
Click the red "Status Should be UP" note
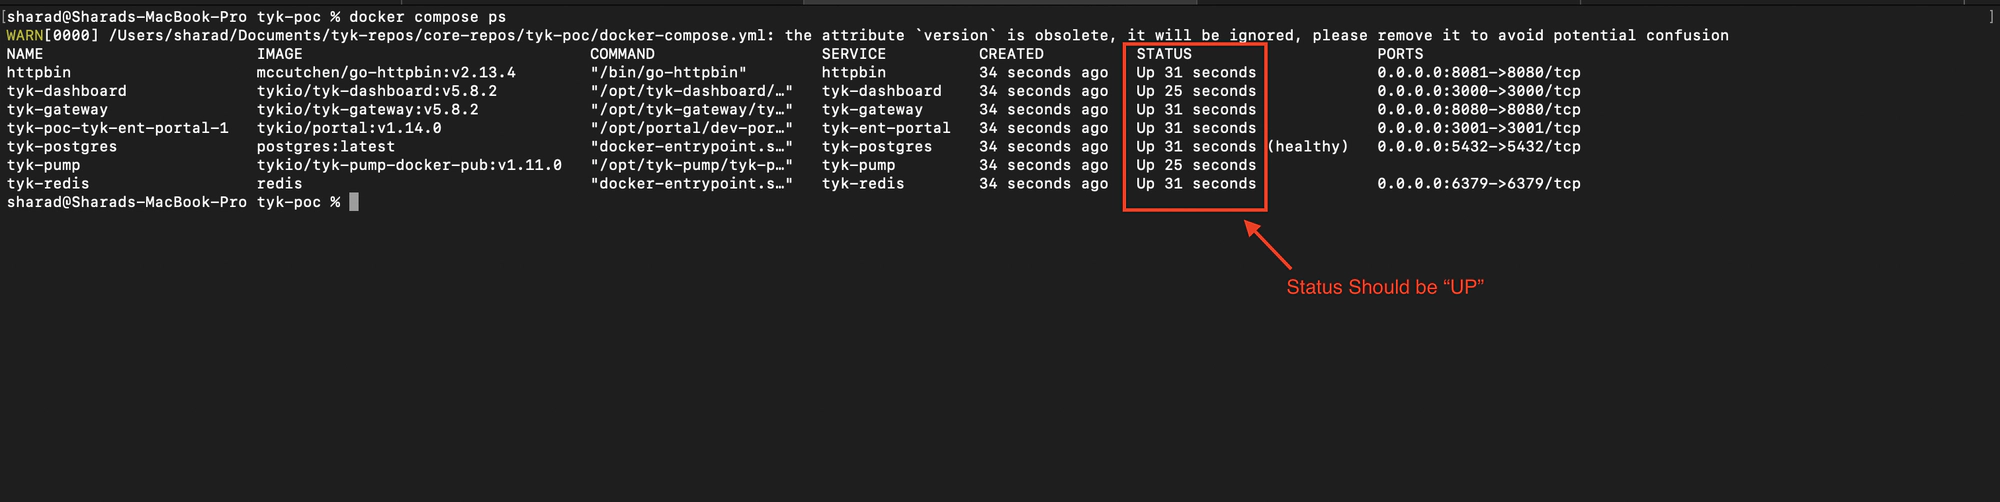coord(1384,288)
